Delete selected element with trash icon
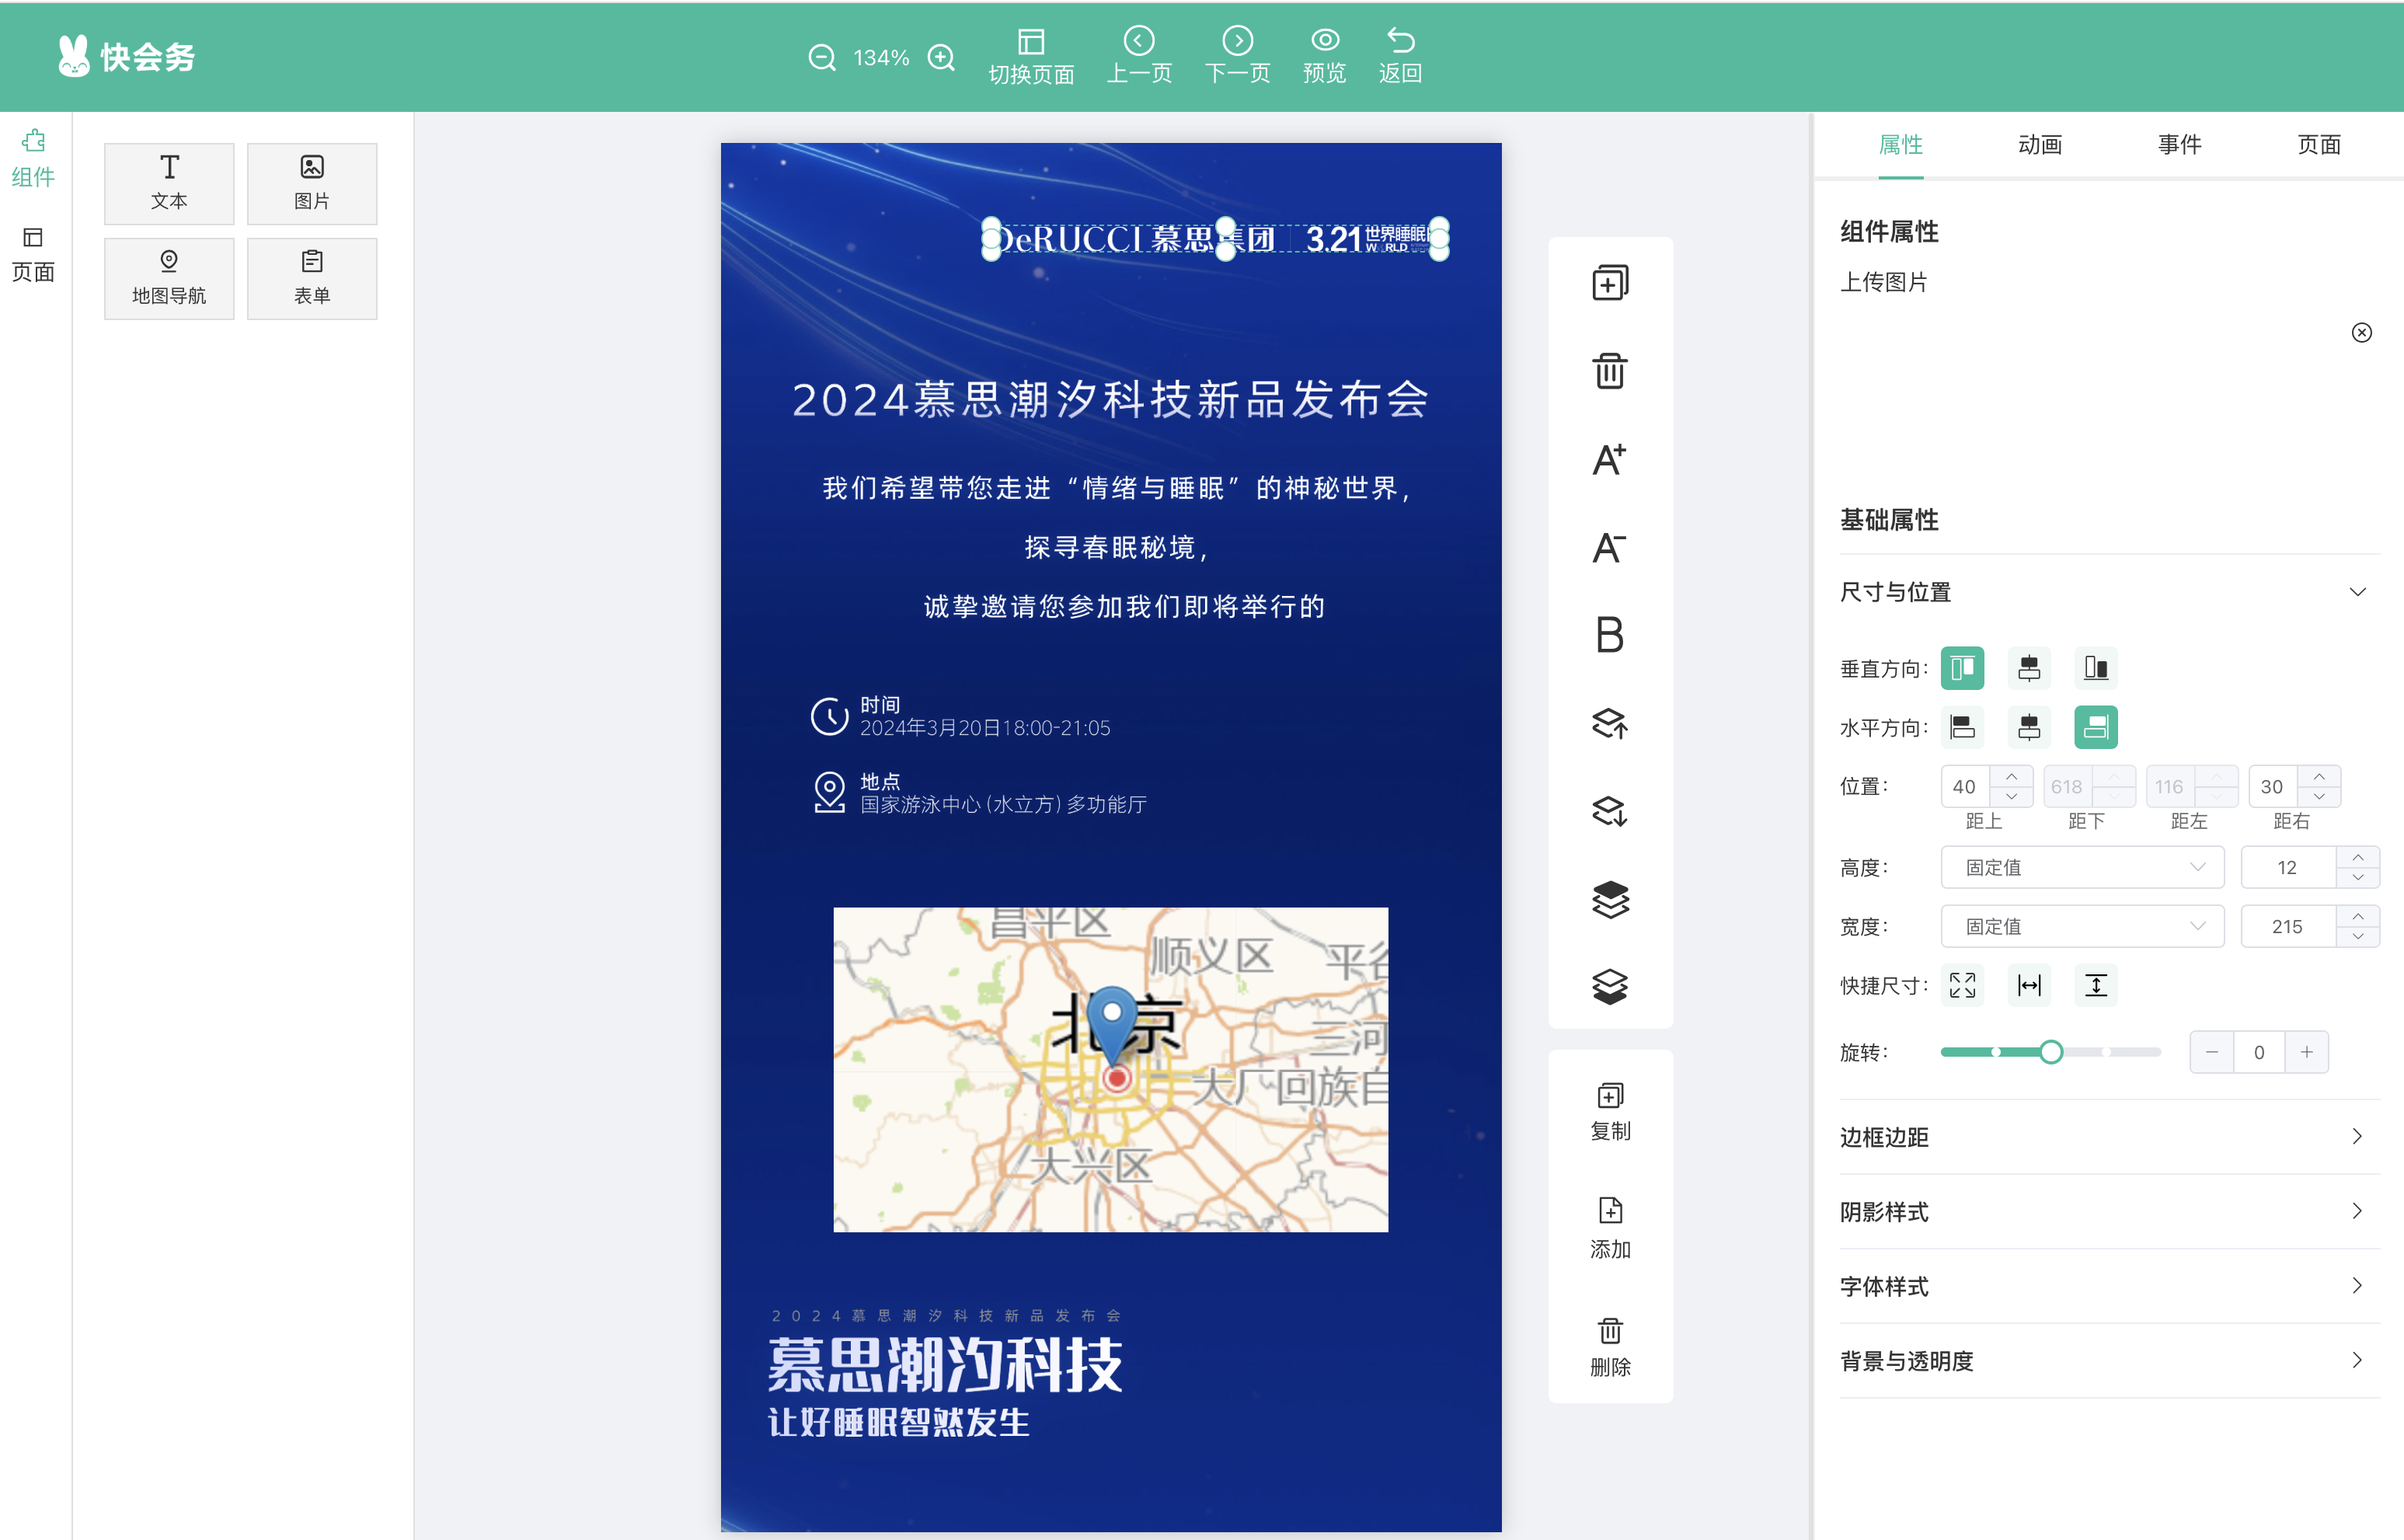The width and height of the screenshot is (2404, 1540). tap(1610, 371)
